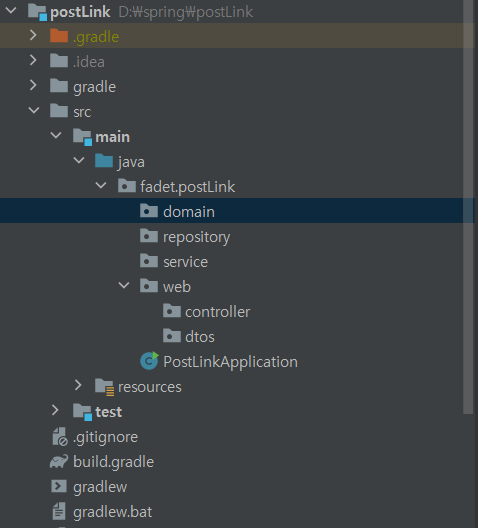
Task: Select the fadet.postLink package label
Action: 187,187
